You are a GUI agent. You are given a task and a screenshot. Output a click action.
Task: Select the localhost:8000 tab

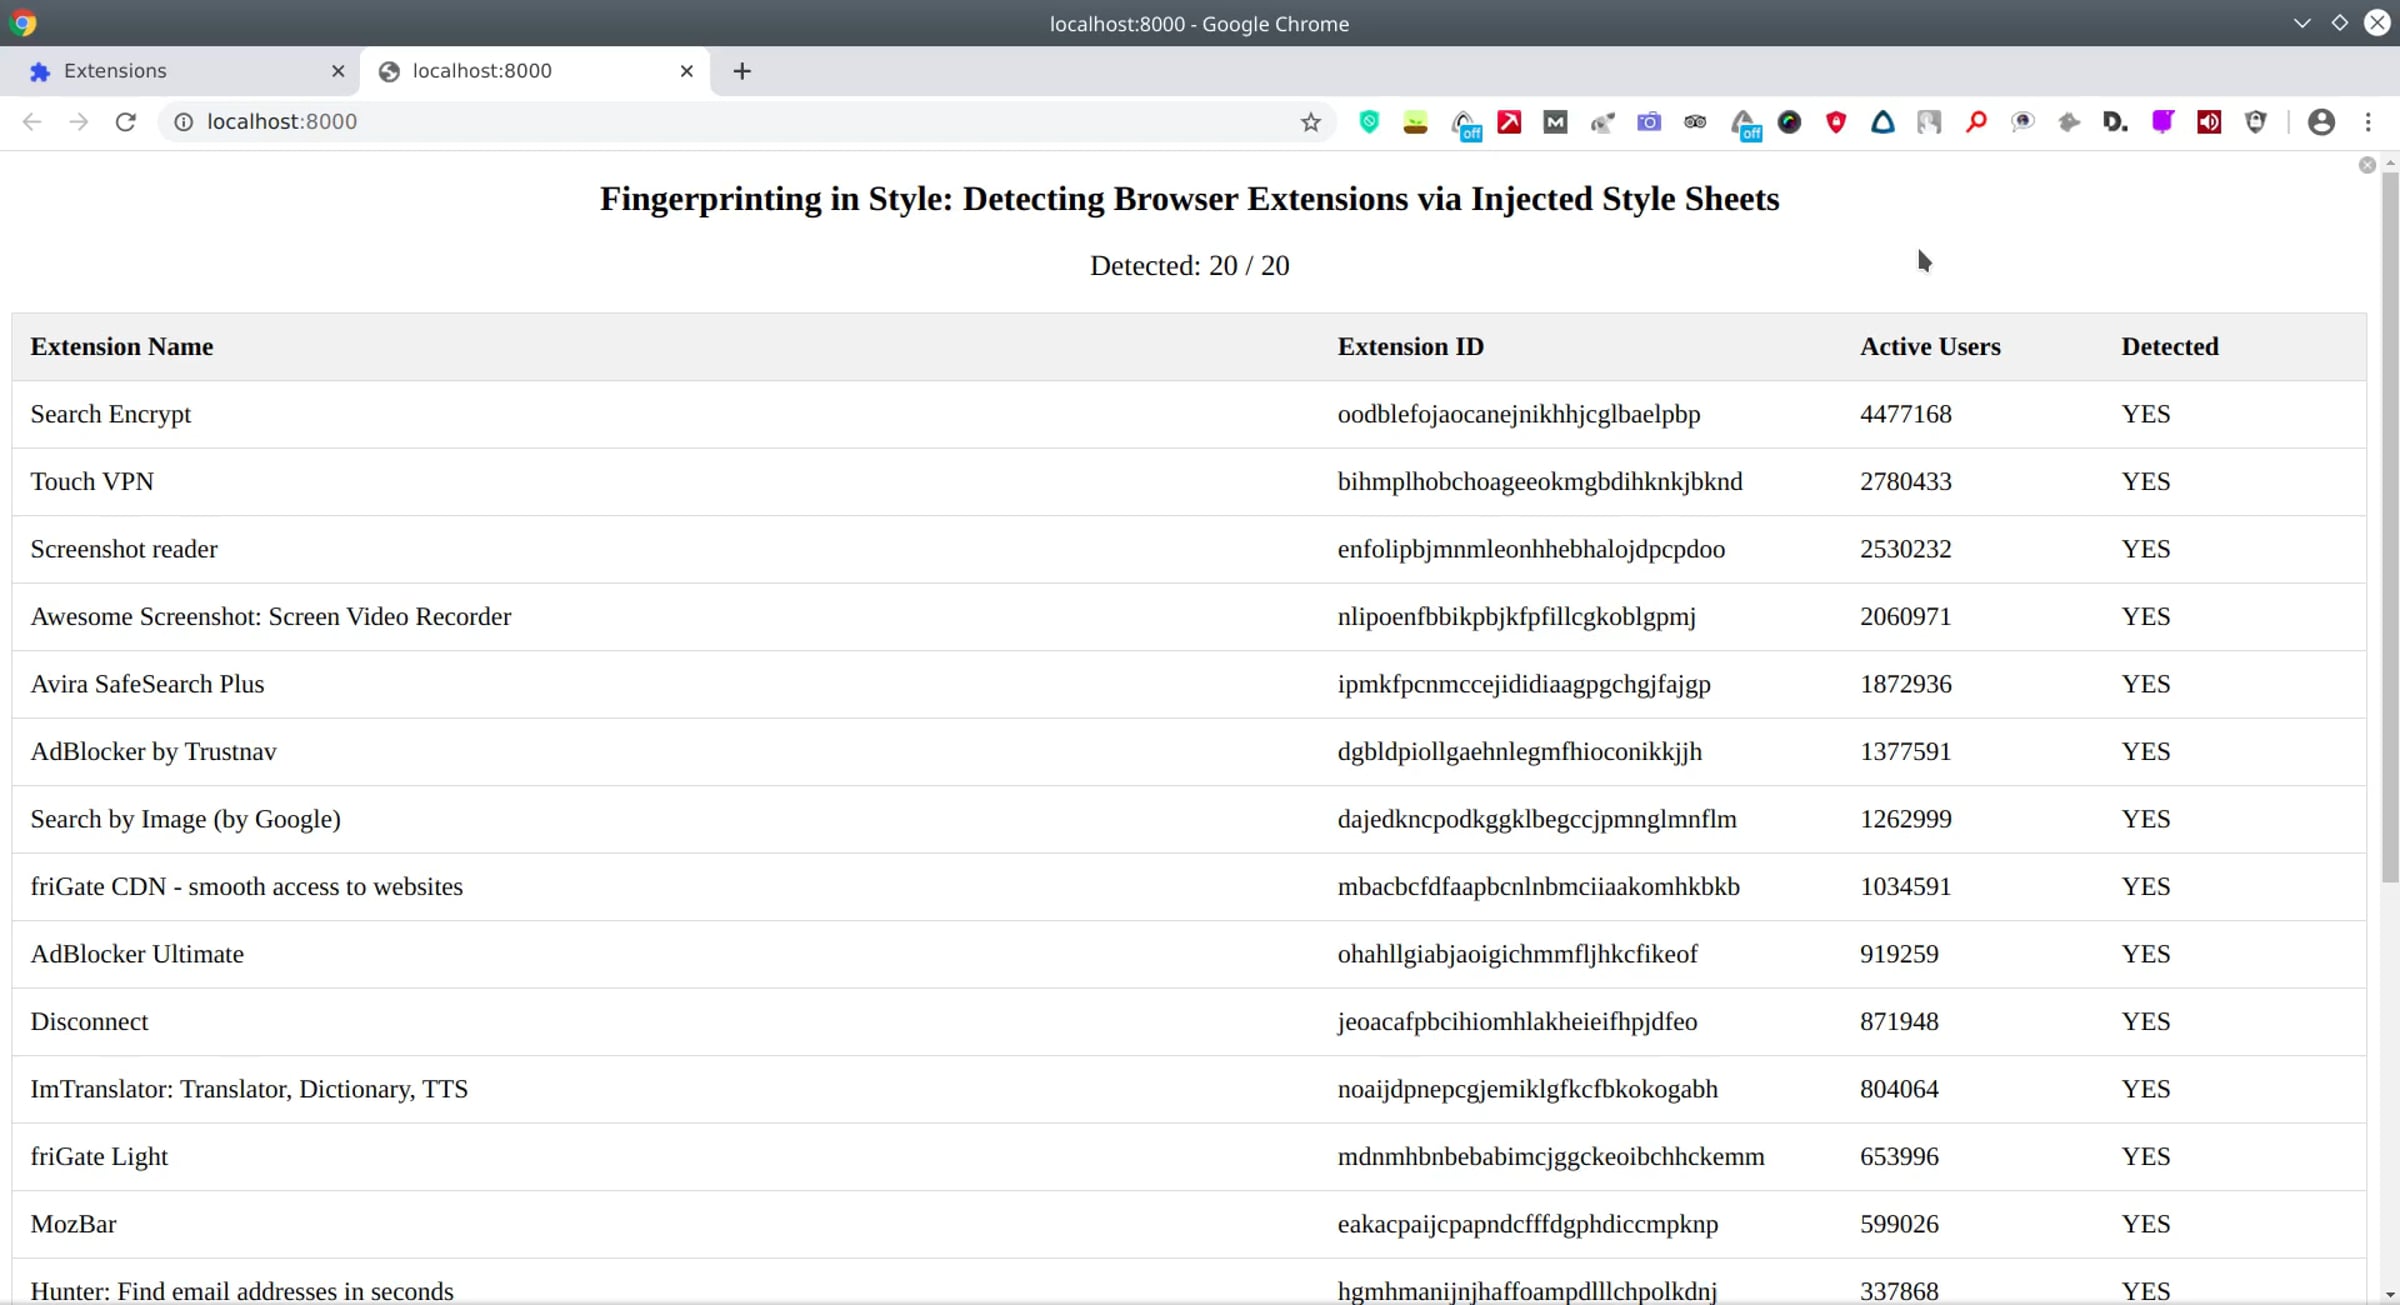click(535, 71)
